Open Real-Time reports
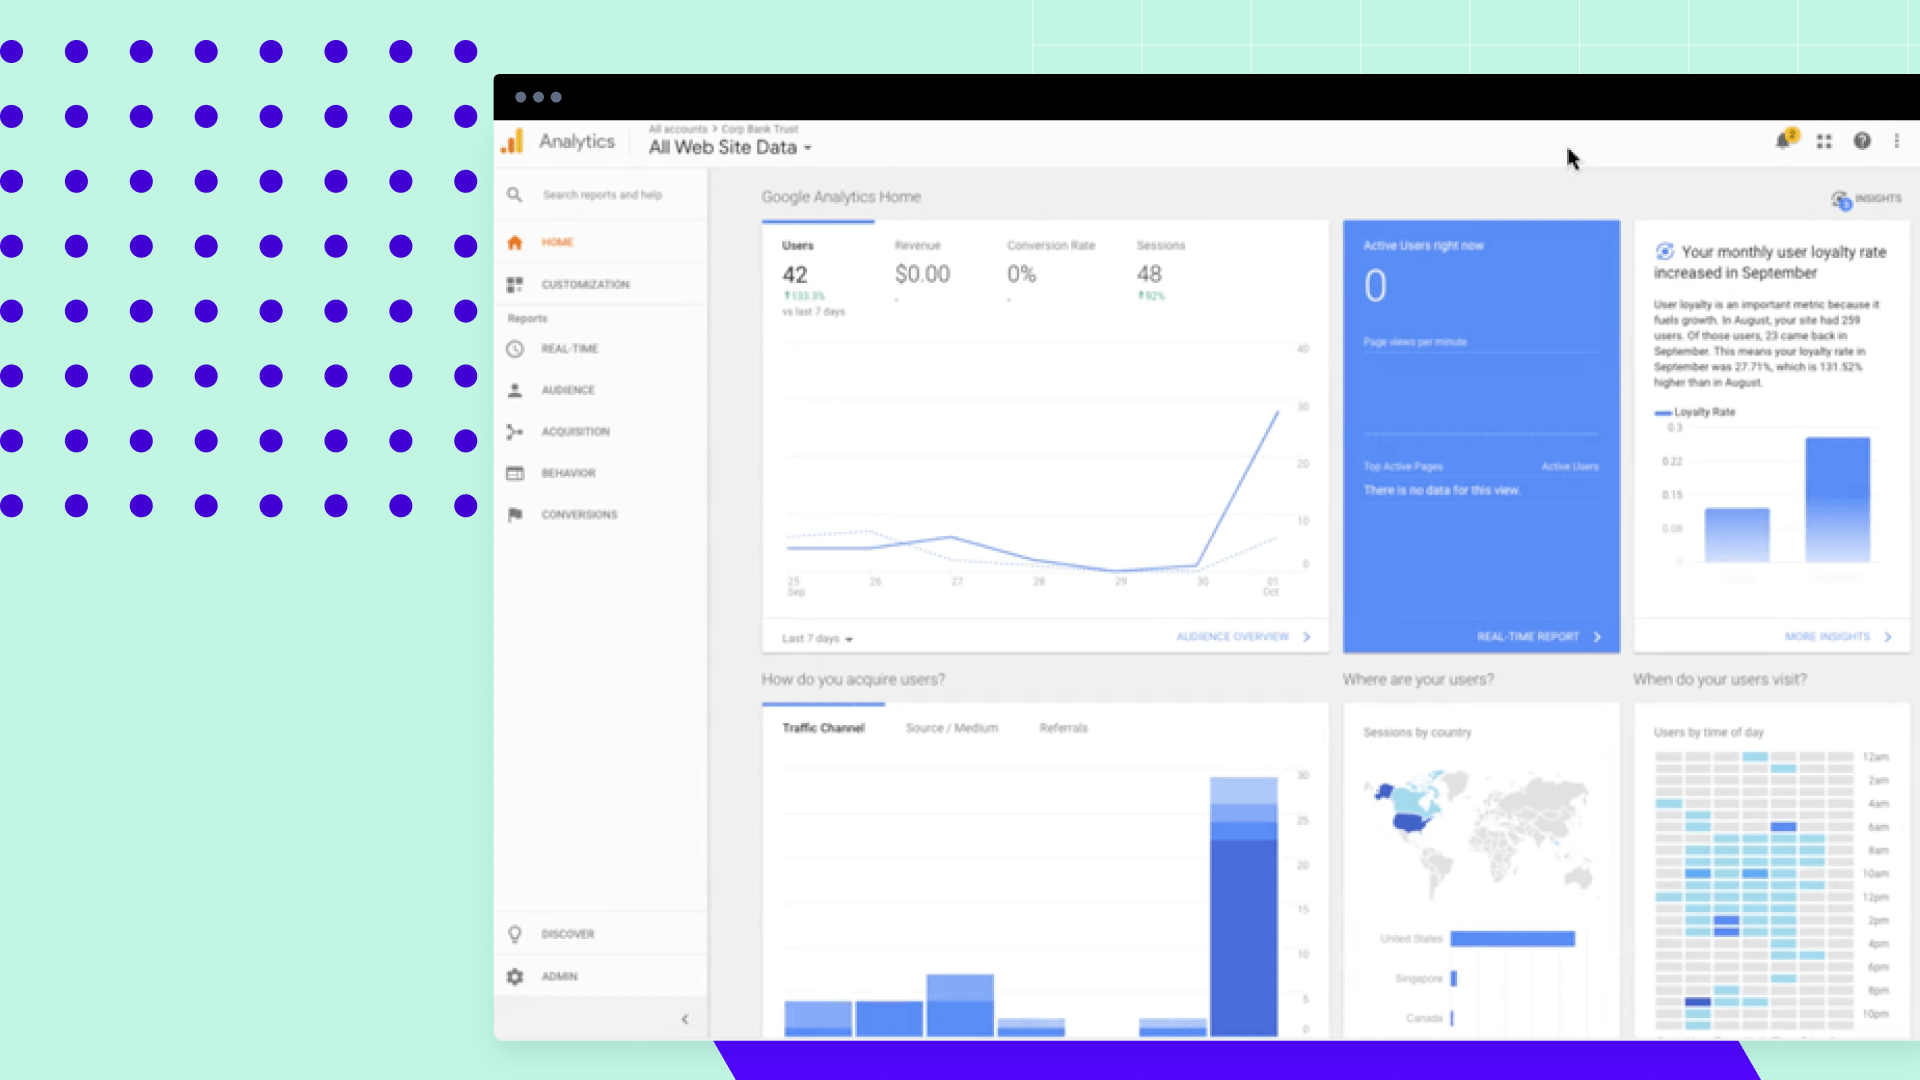 [x=570, y=348]
